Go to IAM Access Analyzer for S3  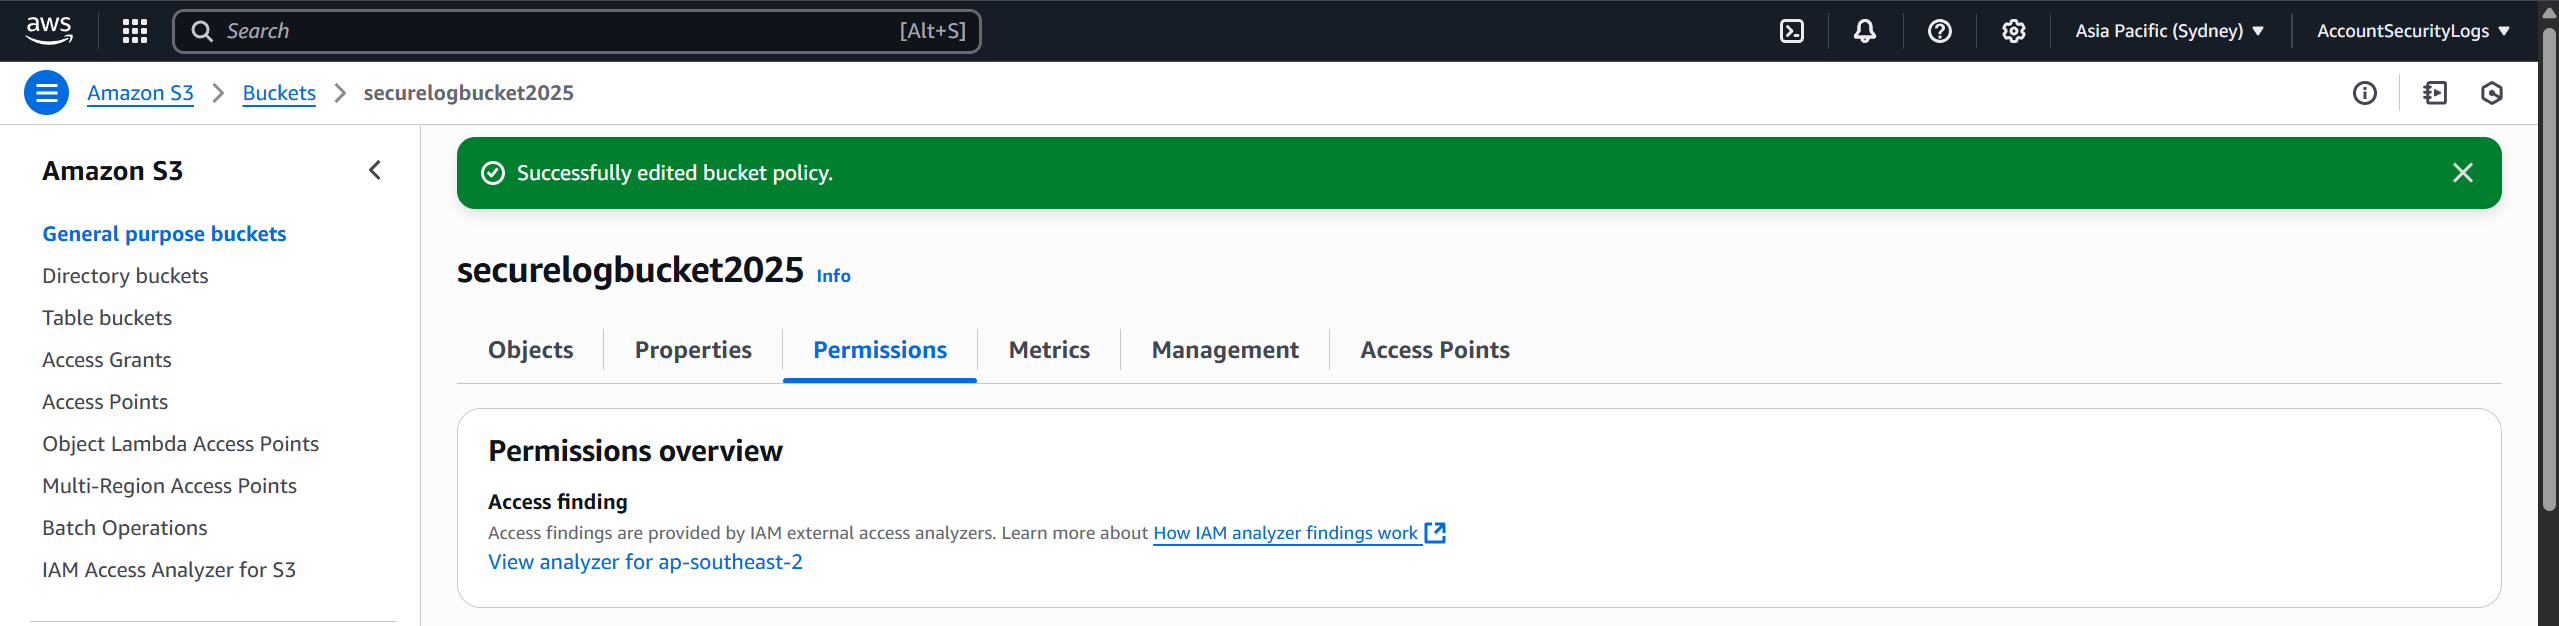click(x=169, y=570)
